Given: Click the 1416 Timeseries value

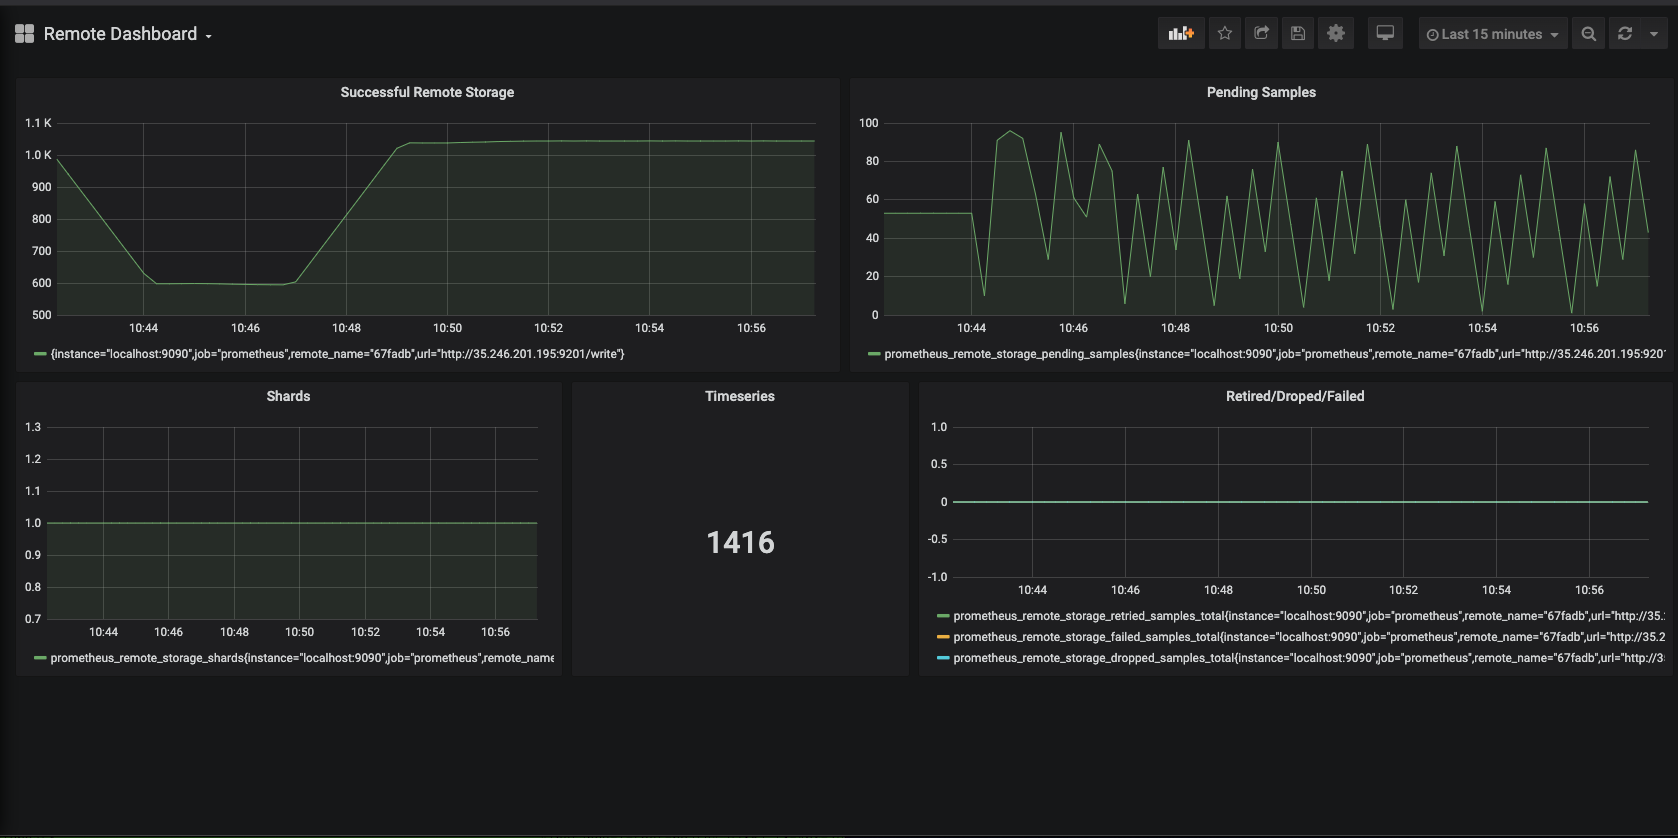Looking at the screenshot, I should point(740,542).
